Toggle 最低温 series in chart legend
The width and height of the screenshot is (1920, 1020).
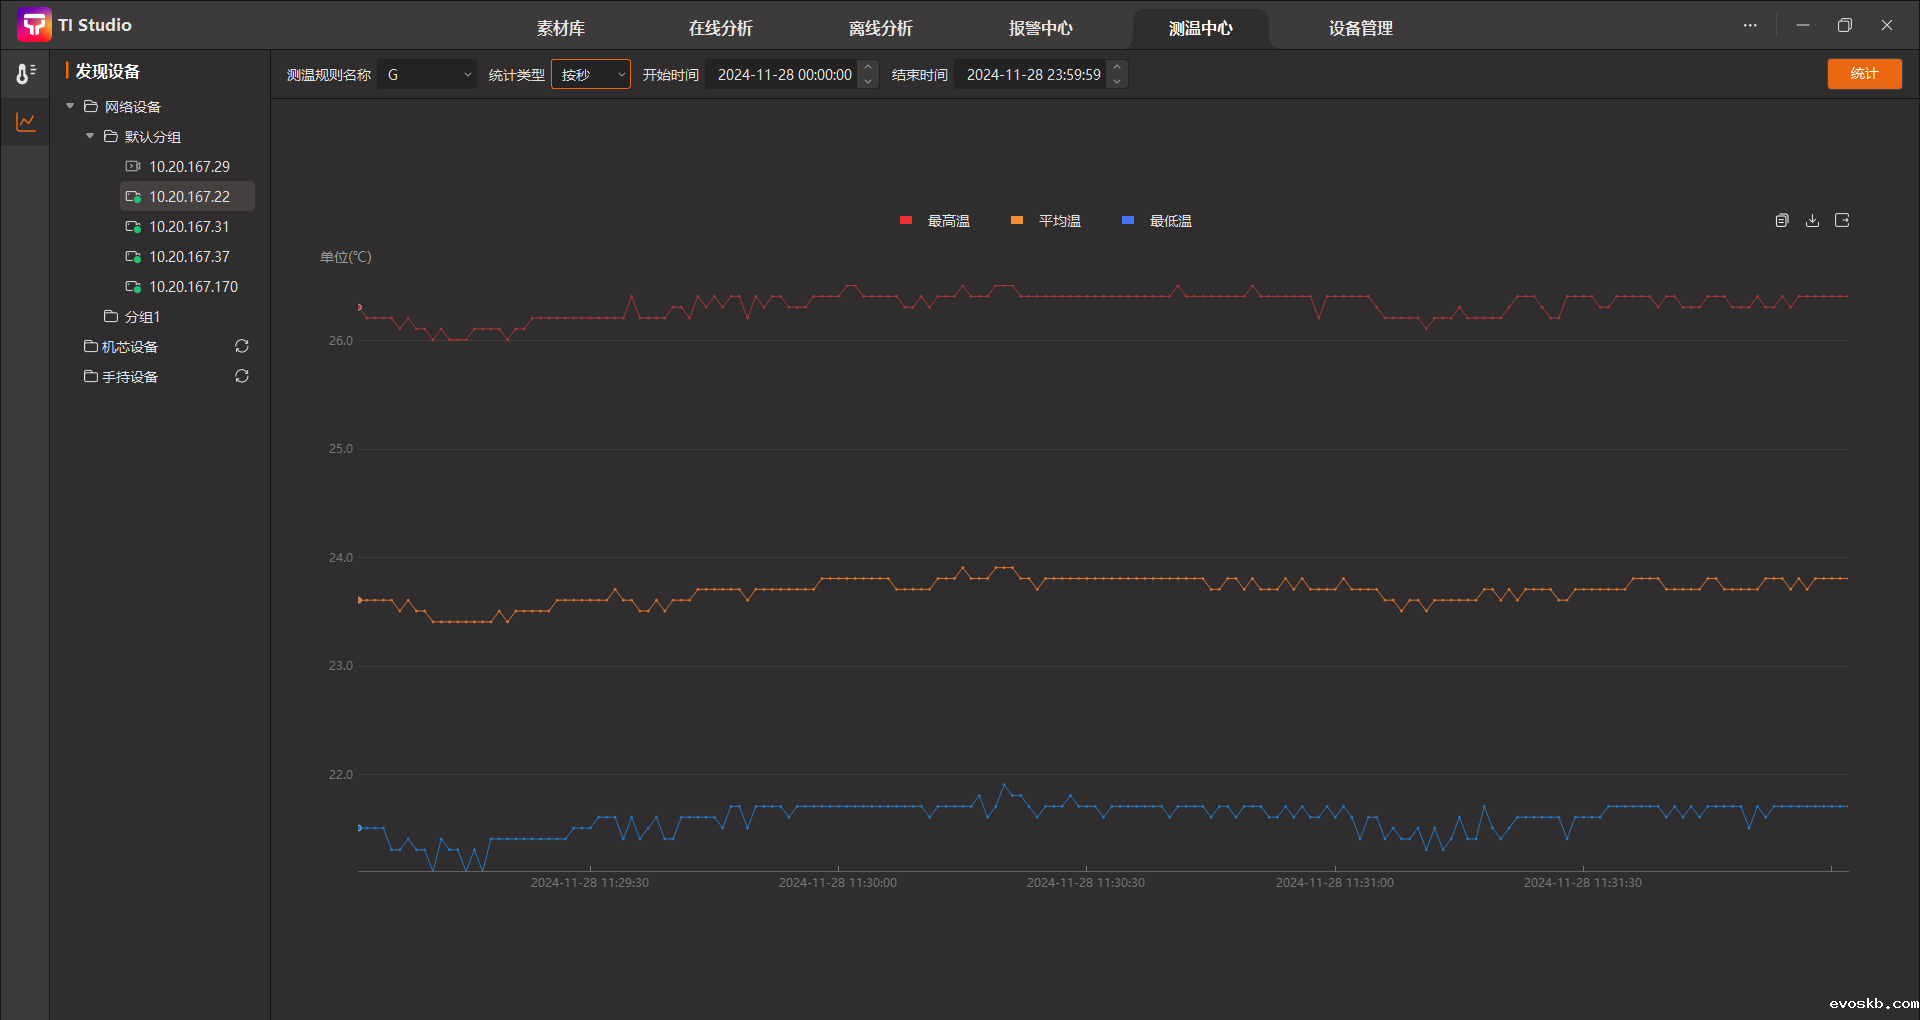click(x=1157, y=221)
